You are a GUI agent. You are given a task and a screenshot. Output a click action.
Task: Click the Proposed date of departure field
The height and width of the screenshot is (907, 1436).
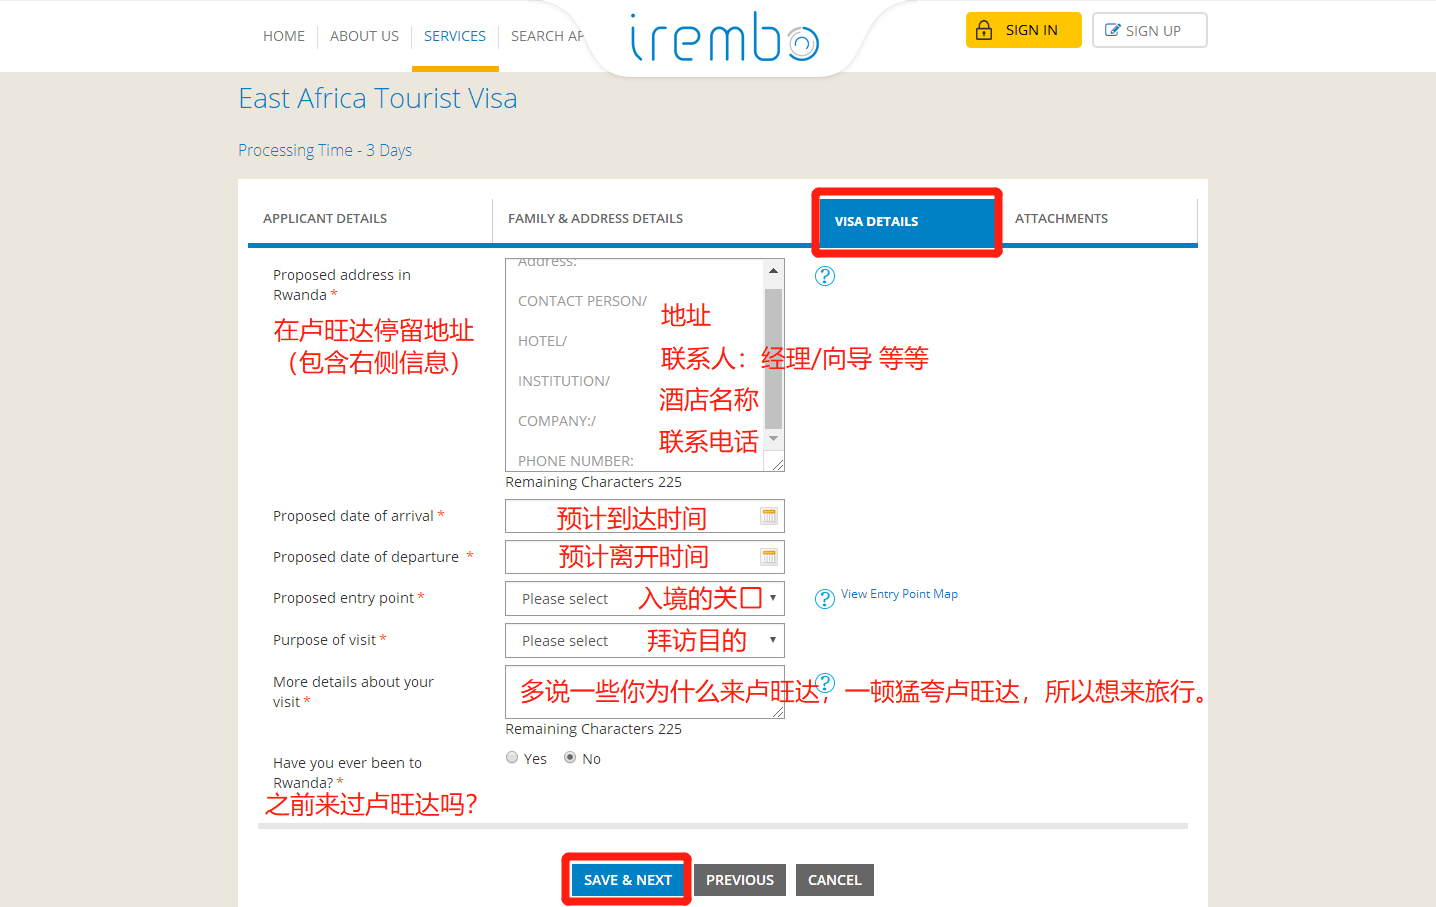(x=645, y=557)
